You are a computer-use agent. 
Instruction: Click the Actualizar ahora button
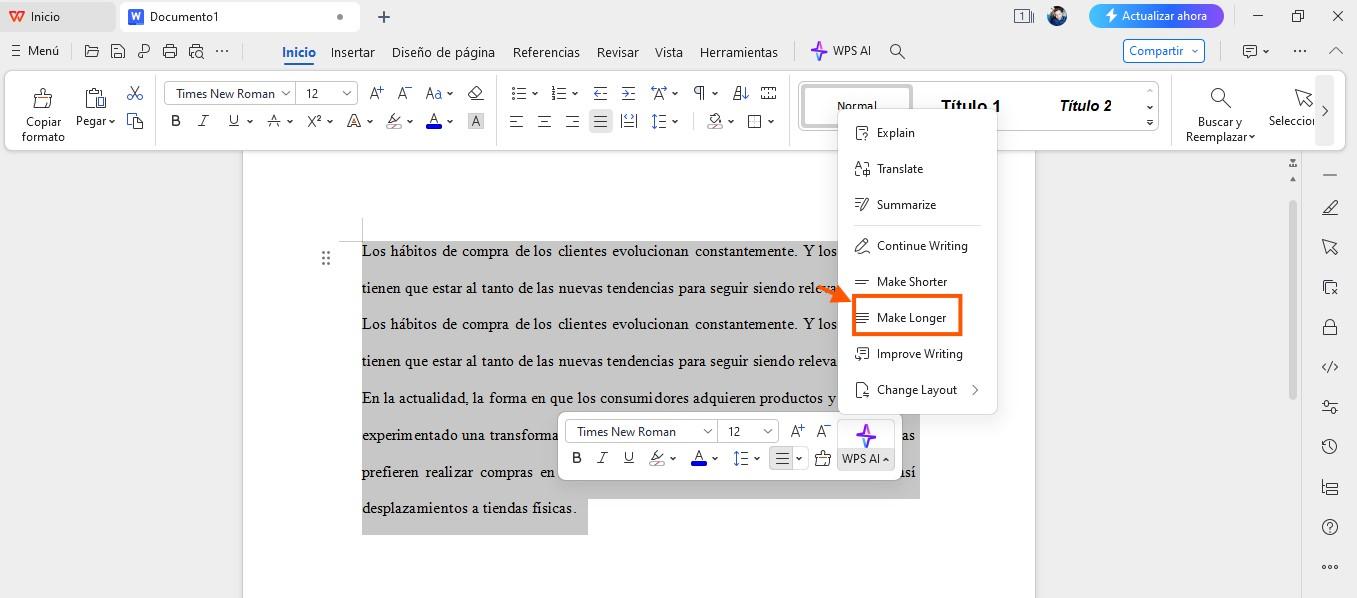[x=1156, y=16]
